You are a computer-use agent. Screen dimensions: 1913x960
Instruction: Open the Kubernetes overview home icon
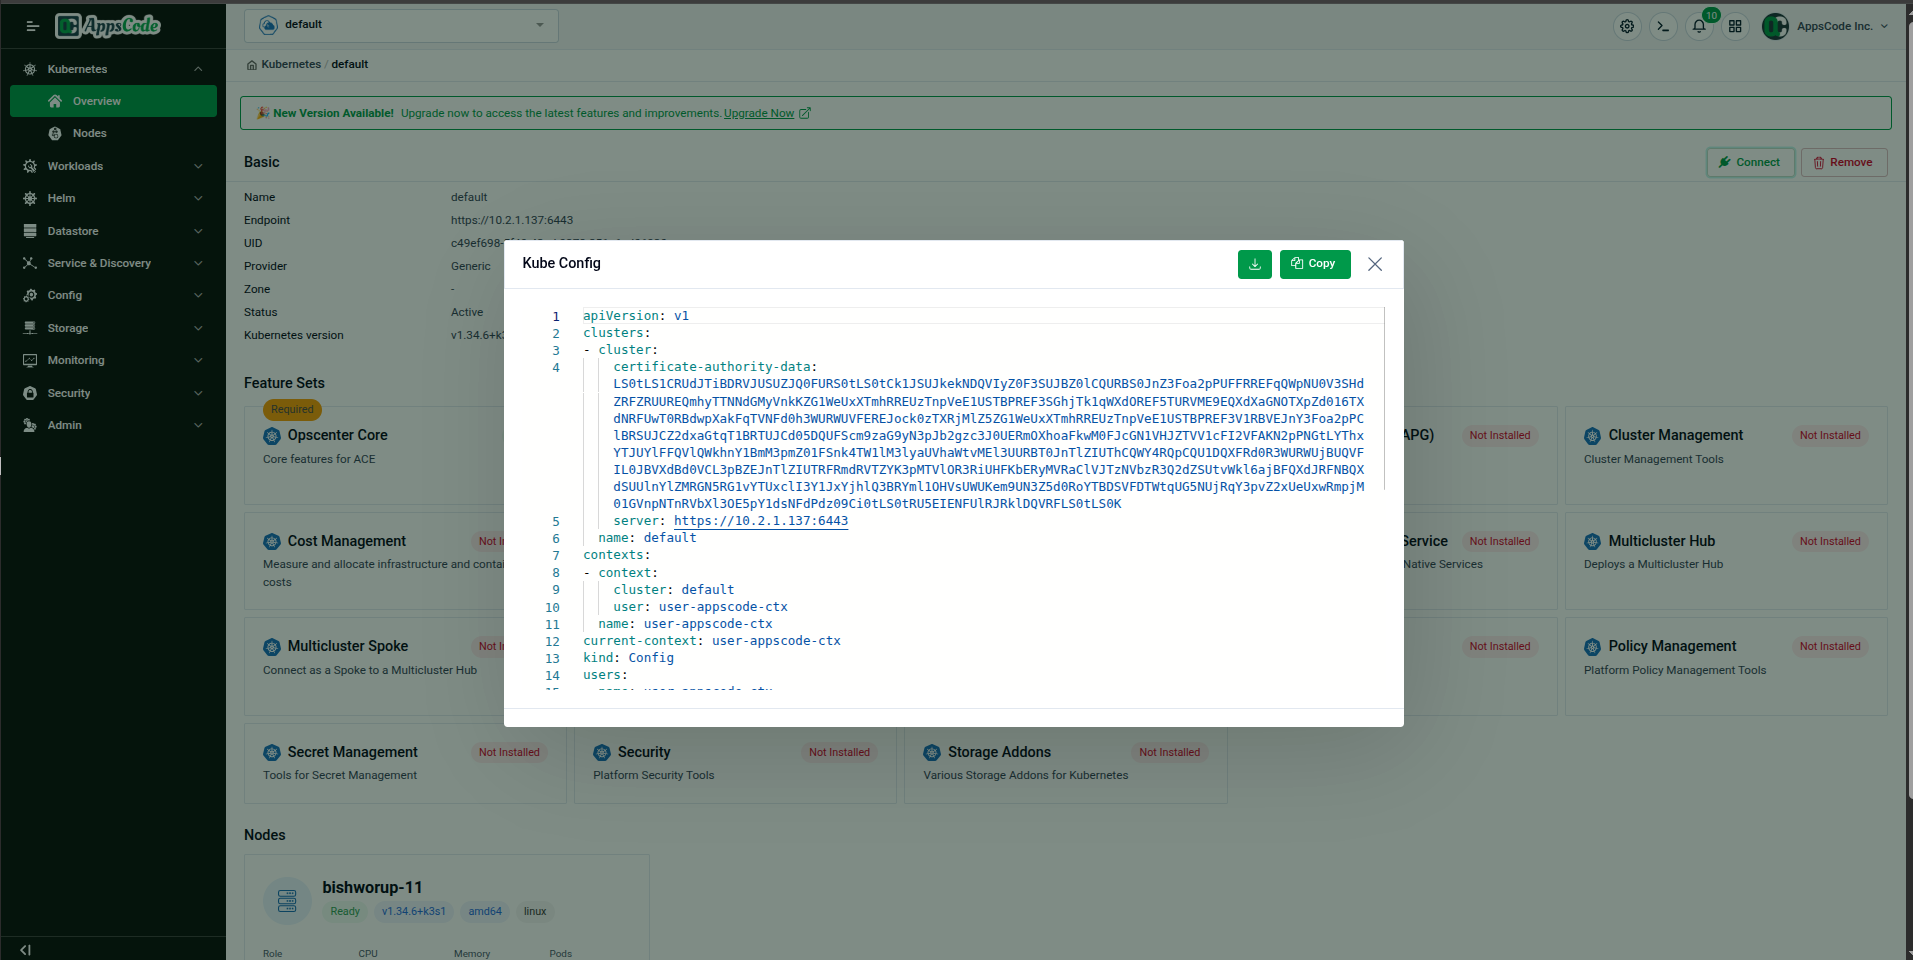click(x=252, y=64)
